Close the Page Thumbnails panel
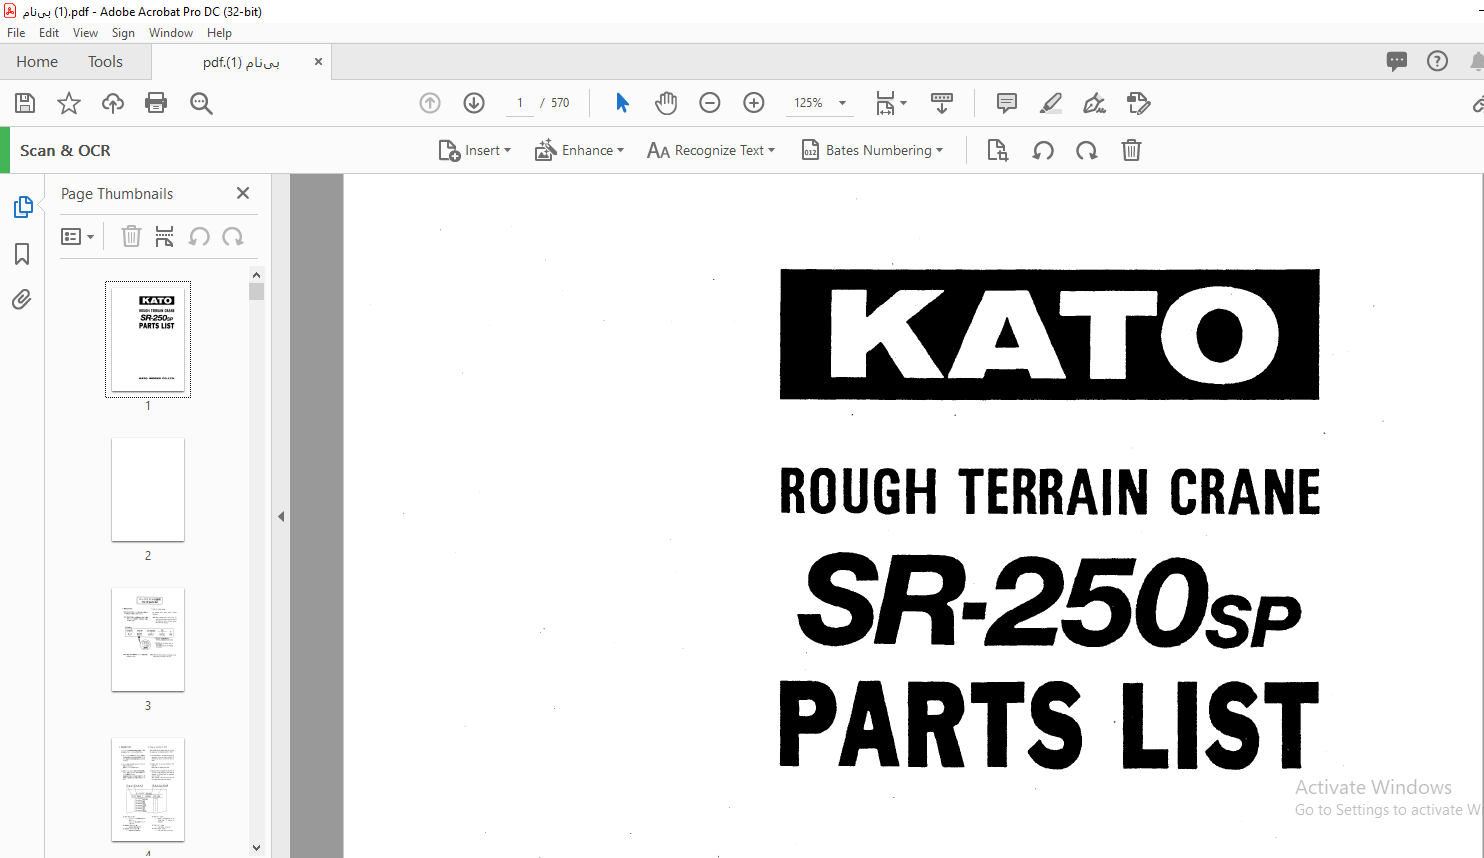Viewport: 1484px width, 858px height. click(243, 193)
